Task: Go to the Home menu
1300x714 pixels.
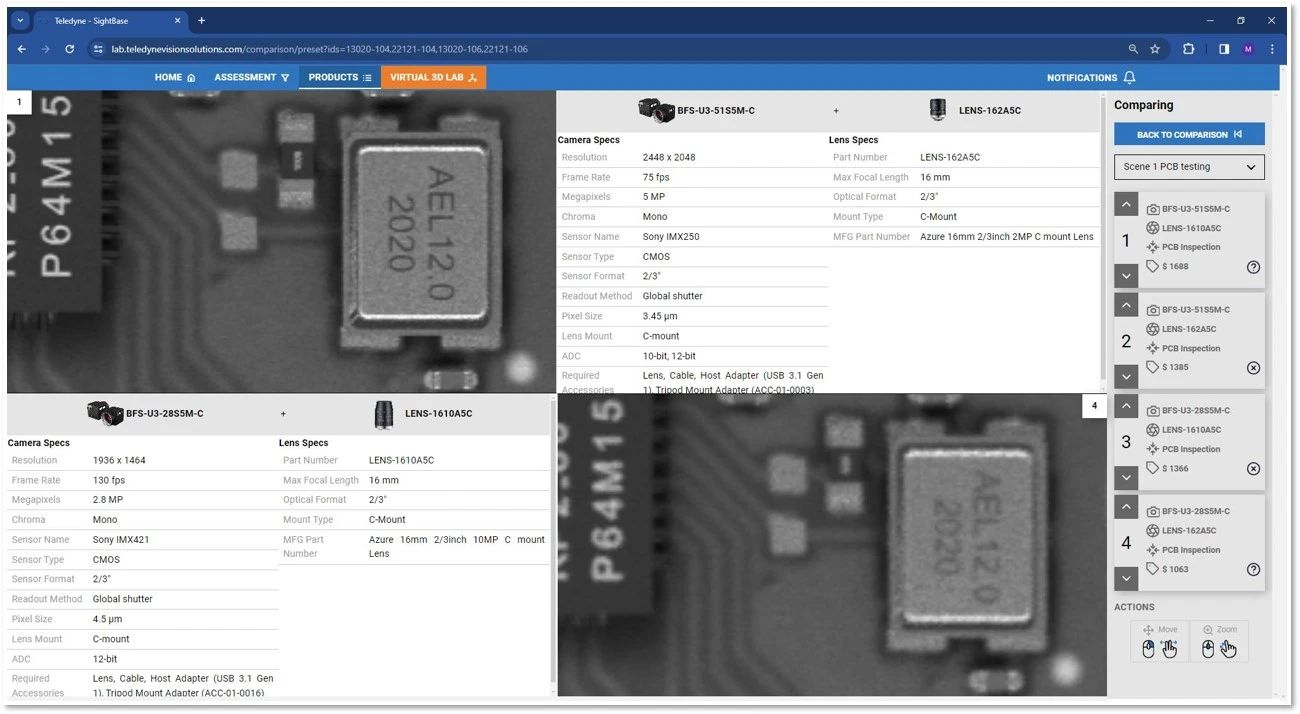Action: pos(175,77)
